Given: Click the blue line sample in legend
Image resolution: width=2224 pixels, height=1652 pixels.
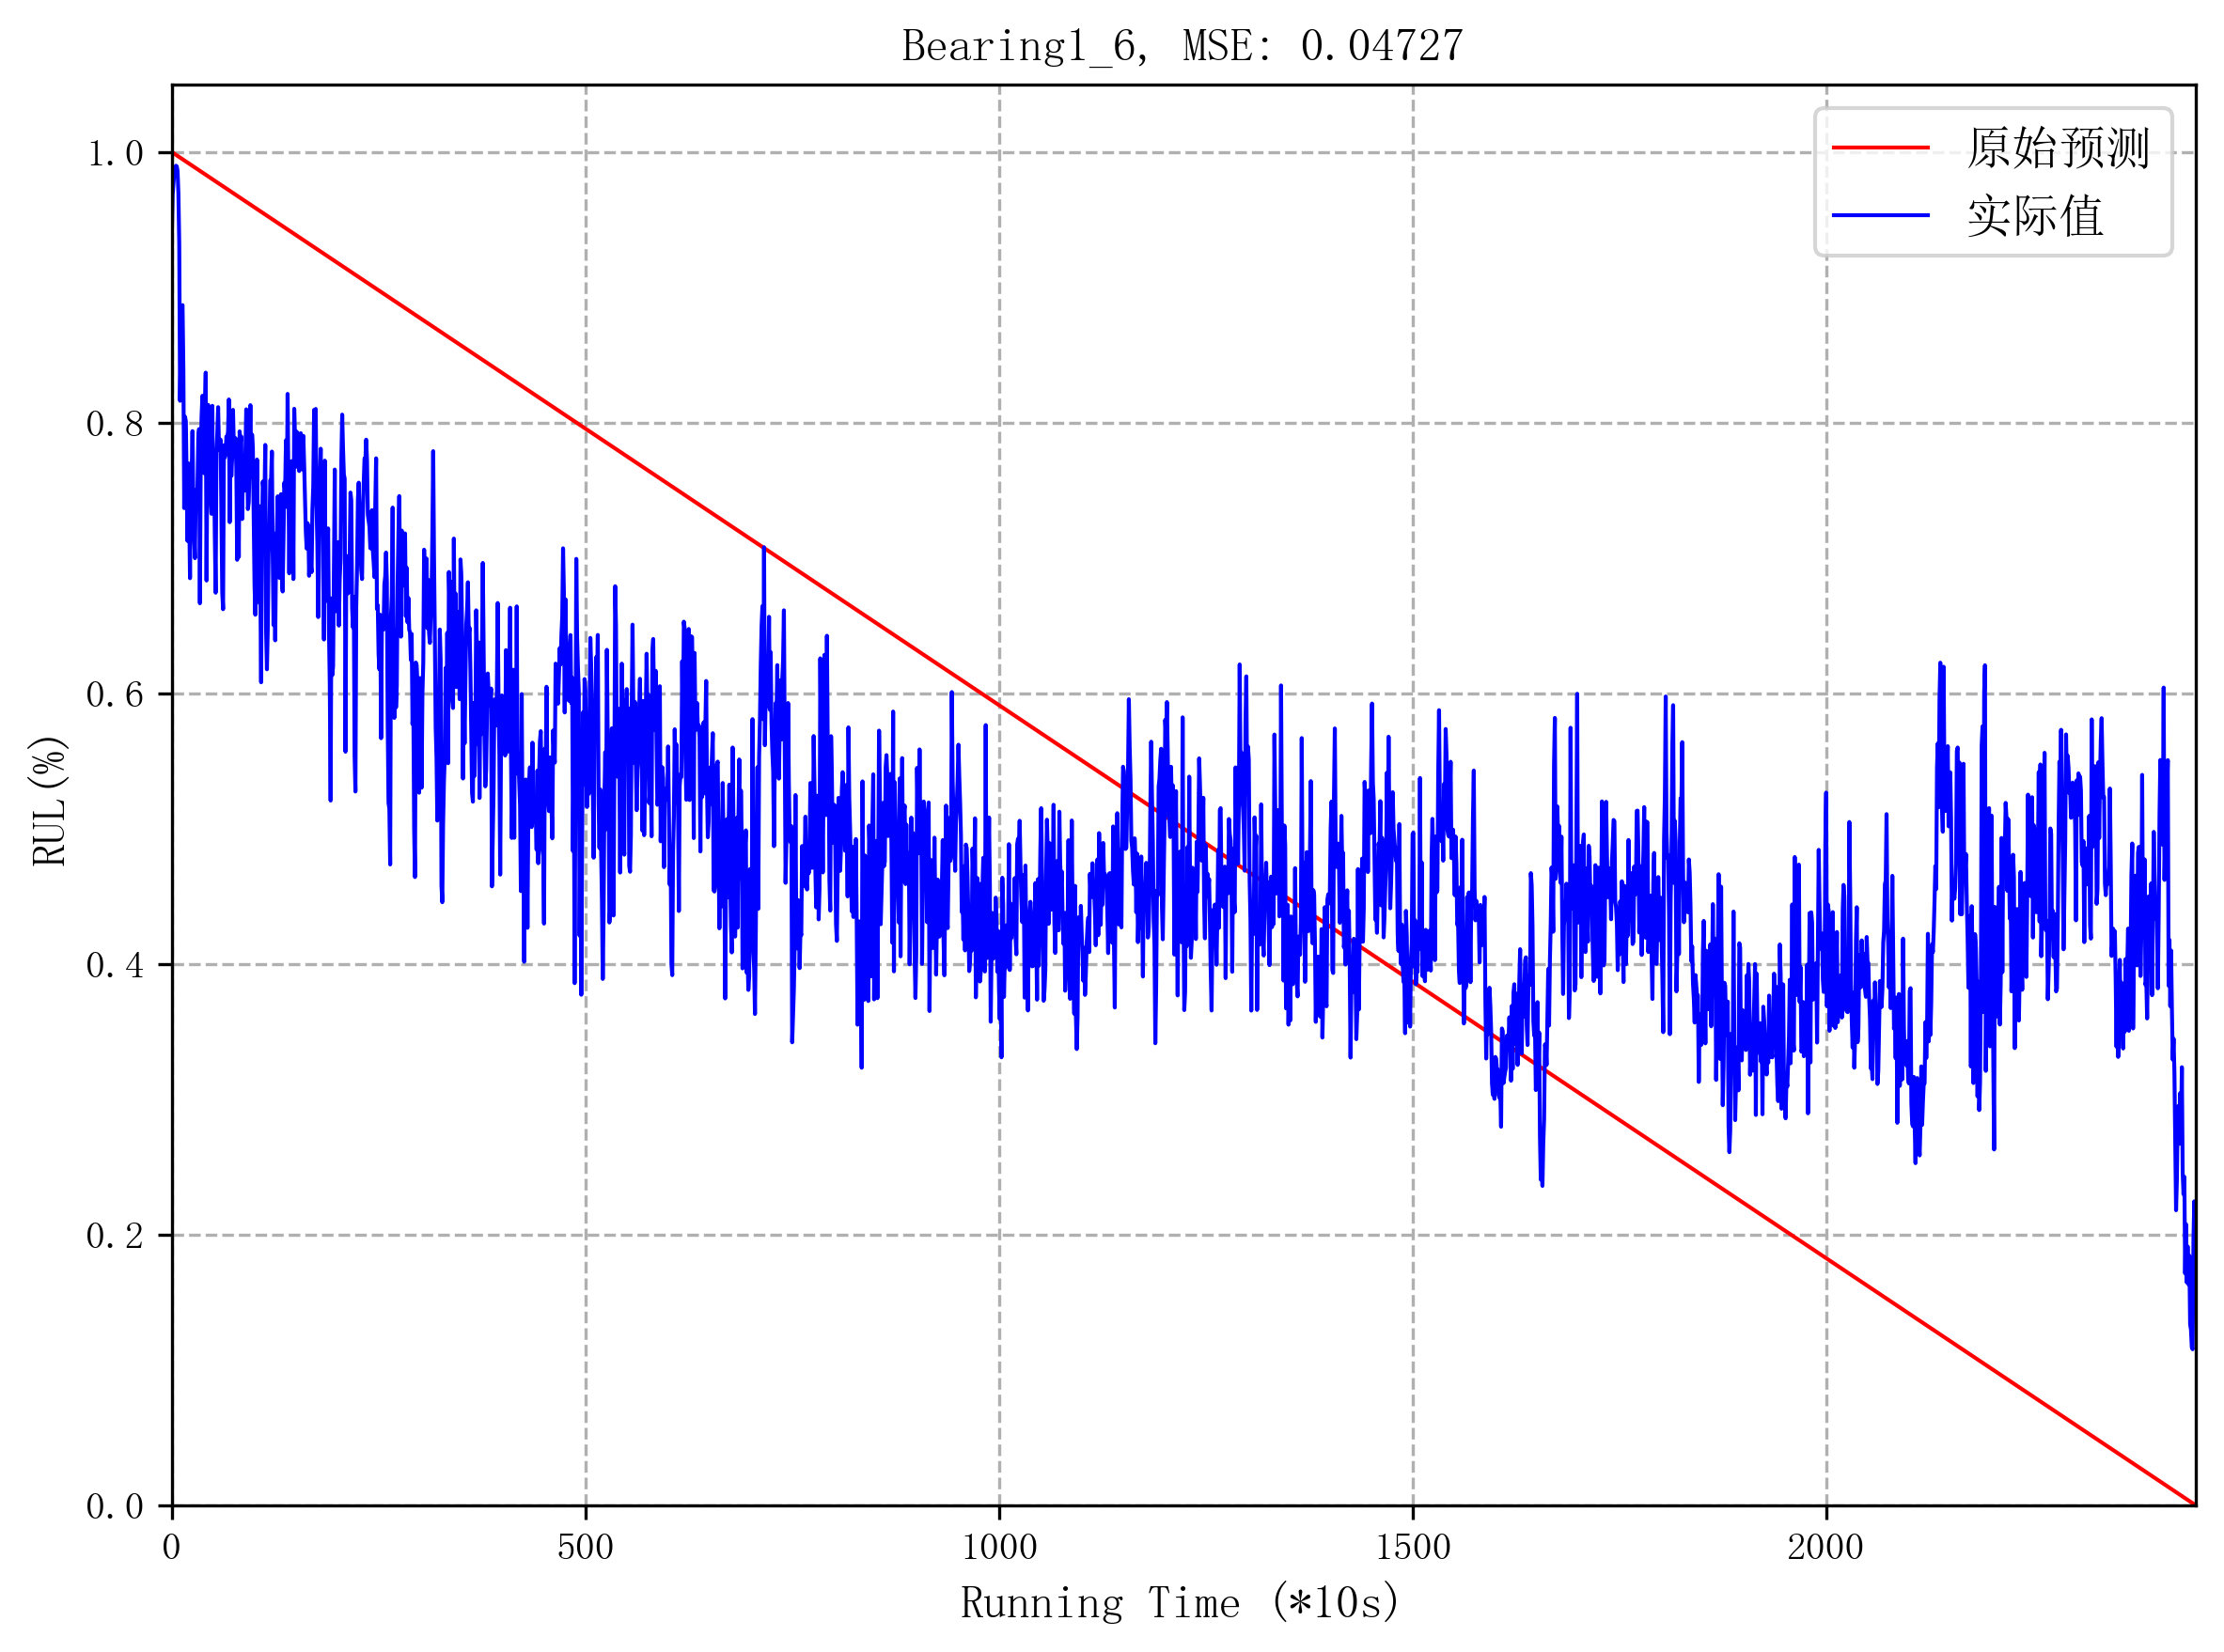Looking at the screenshot, I should tap(1881, 215).
